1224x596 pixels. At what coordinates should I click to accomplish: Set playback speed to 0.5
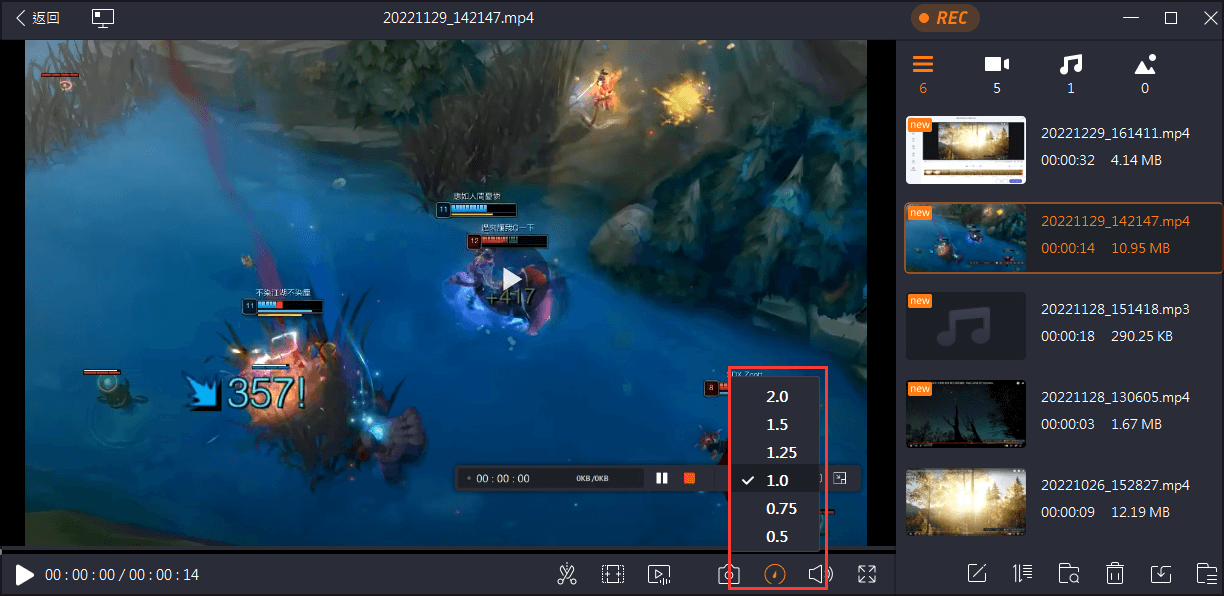777,536
